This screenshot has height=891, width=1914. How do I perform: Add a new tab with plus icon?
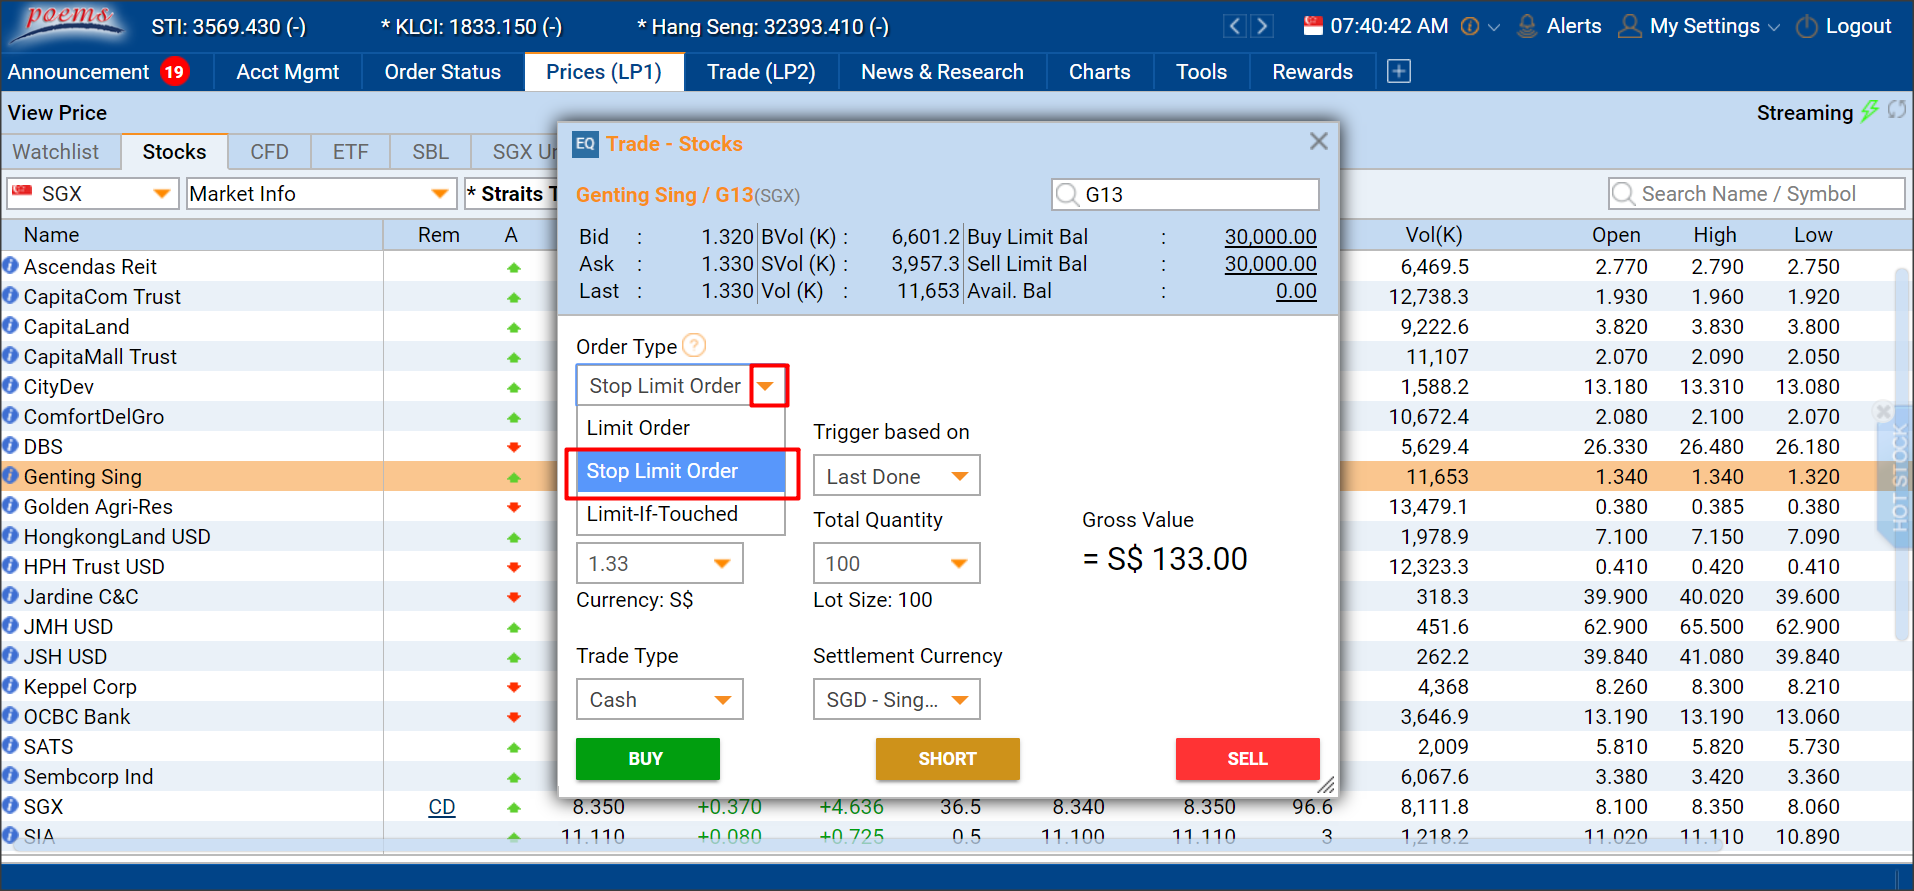click(x=1399, y=71)
